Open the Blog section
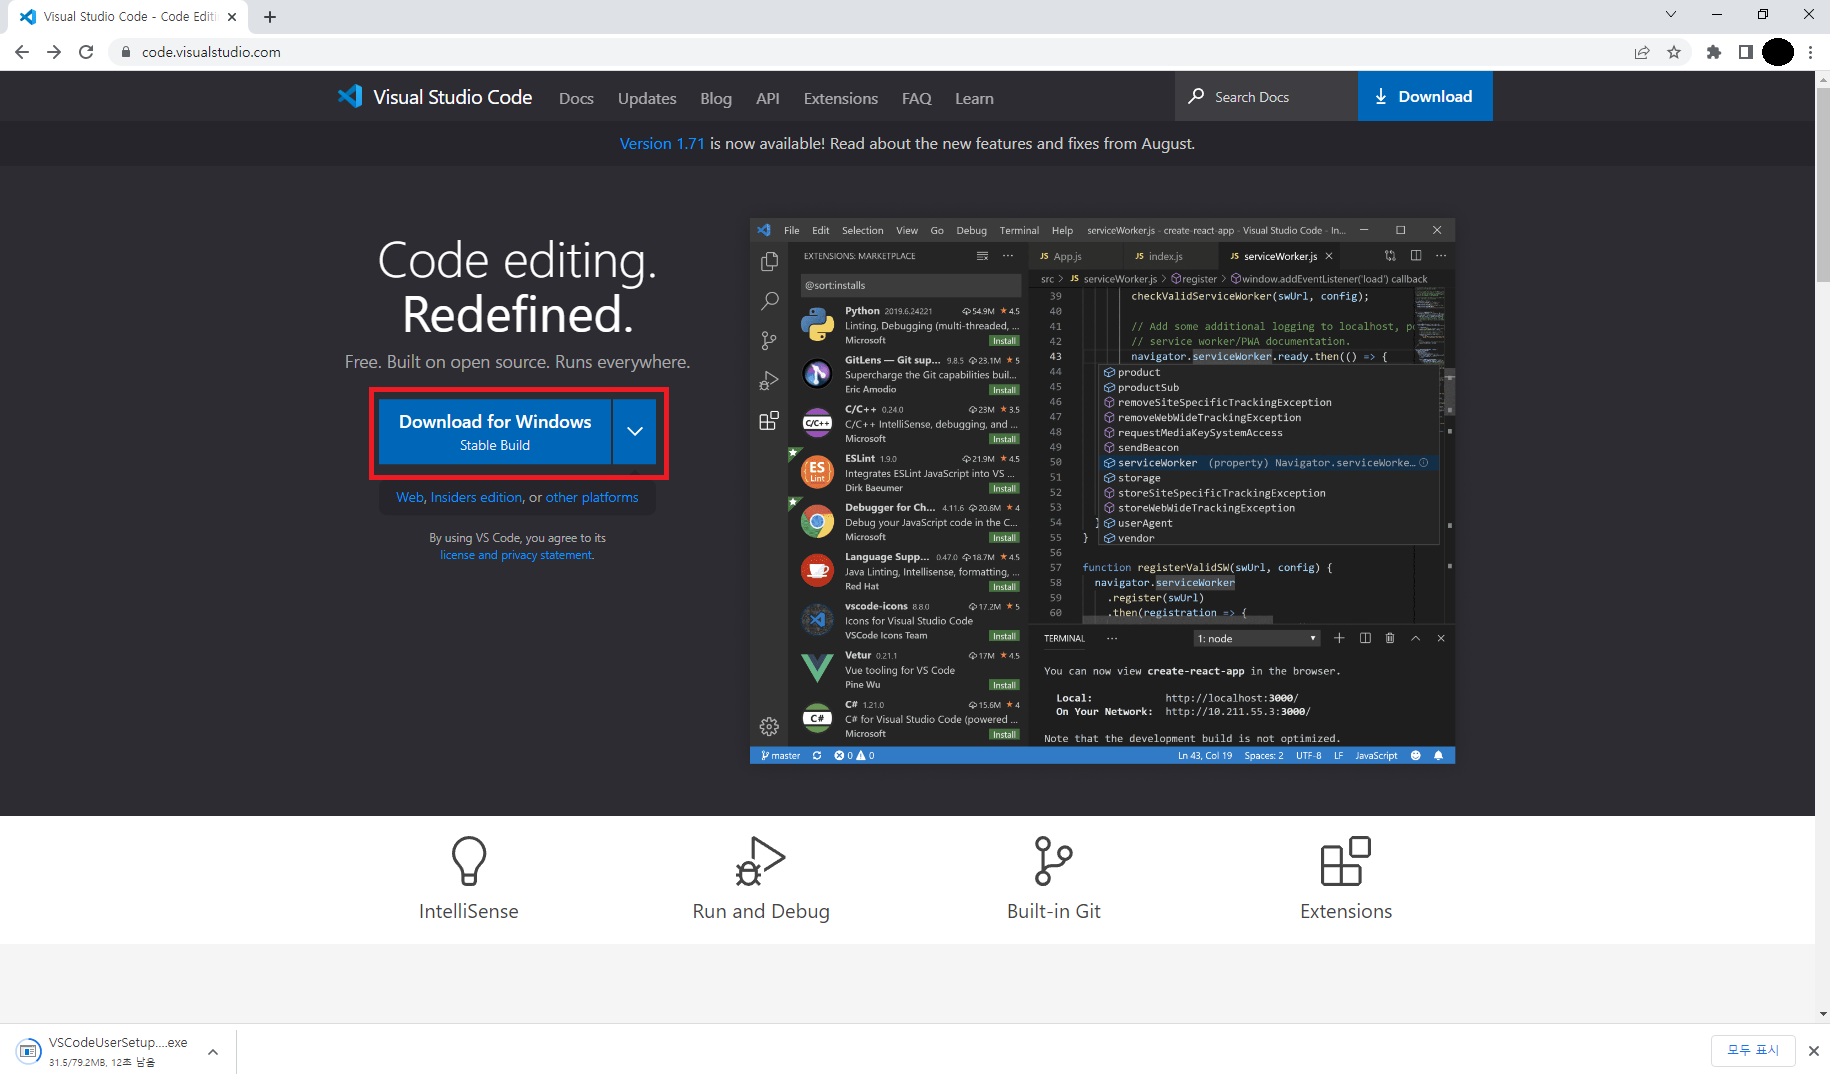1830x1080 pixels. click(x=716, y=98)
